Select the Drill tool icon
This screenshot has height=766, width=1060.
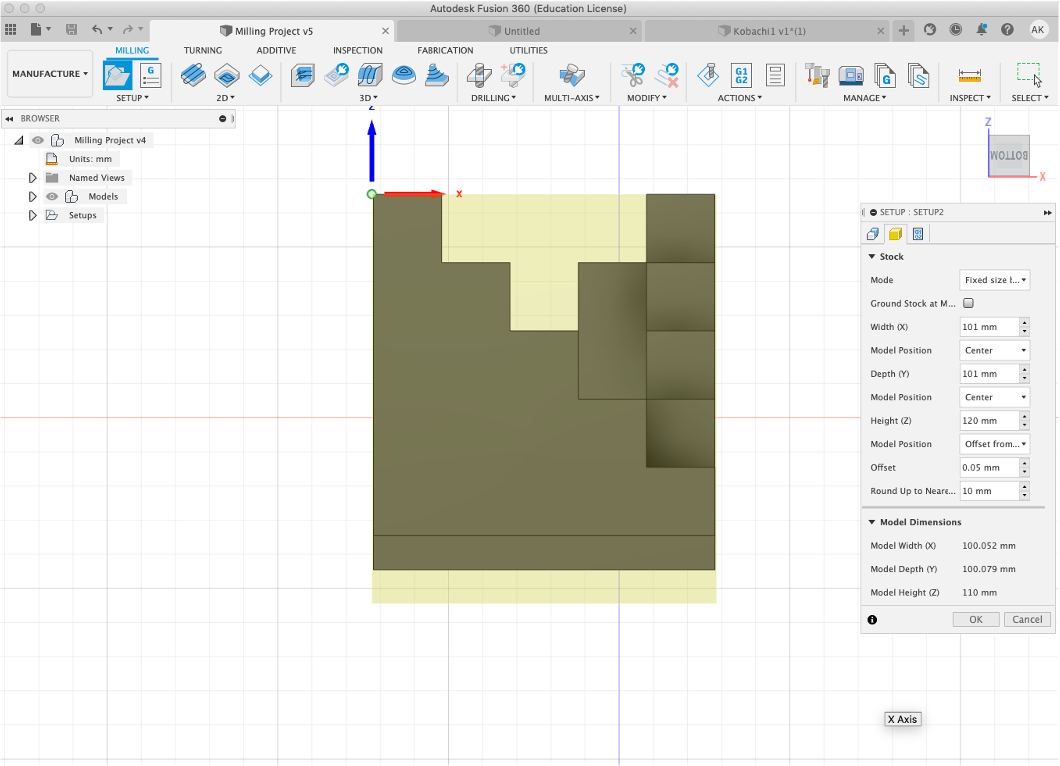pyautogui.click(x=478, y=75)
